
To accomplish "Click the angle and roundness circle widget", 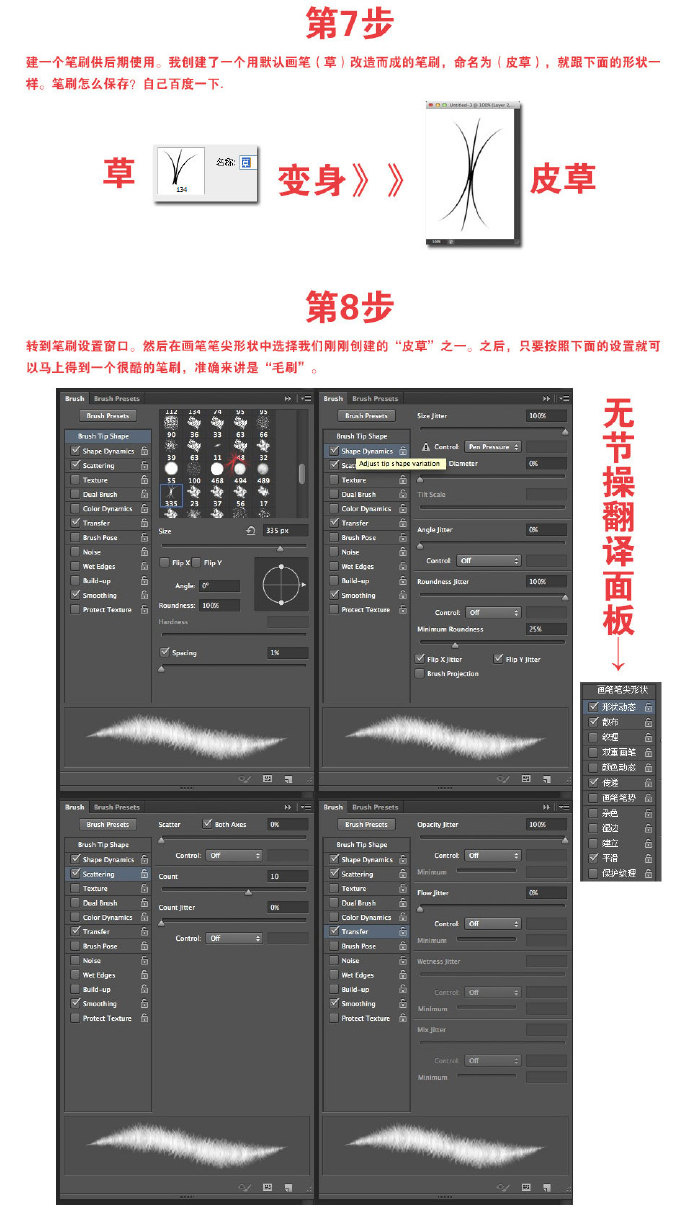I will (x=282, y=584).
